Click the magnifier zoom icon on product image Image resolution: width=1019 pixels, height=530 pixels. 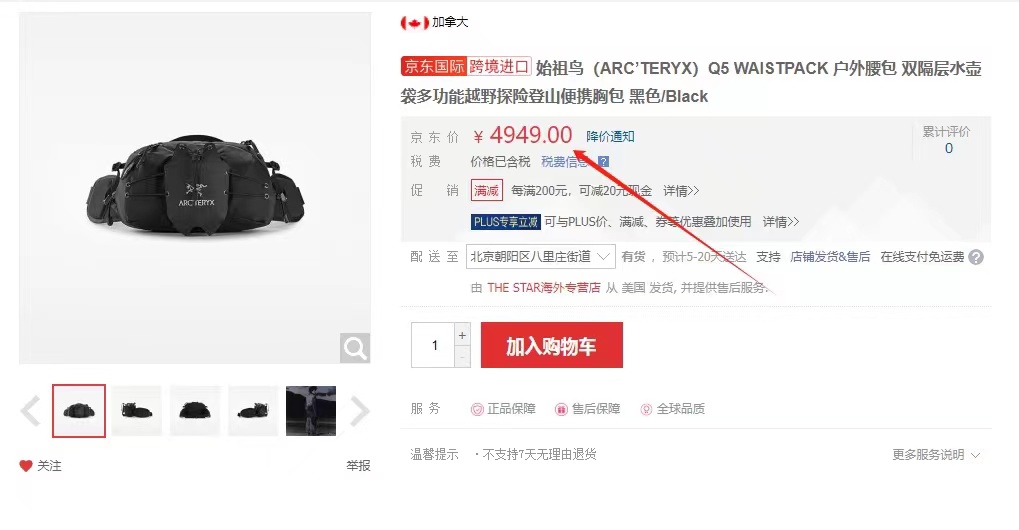355,348
